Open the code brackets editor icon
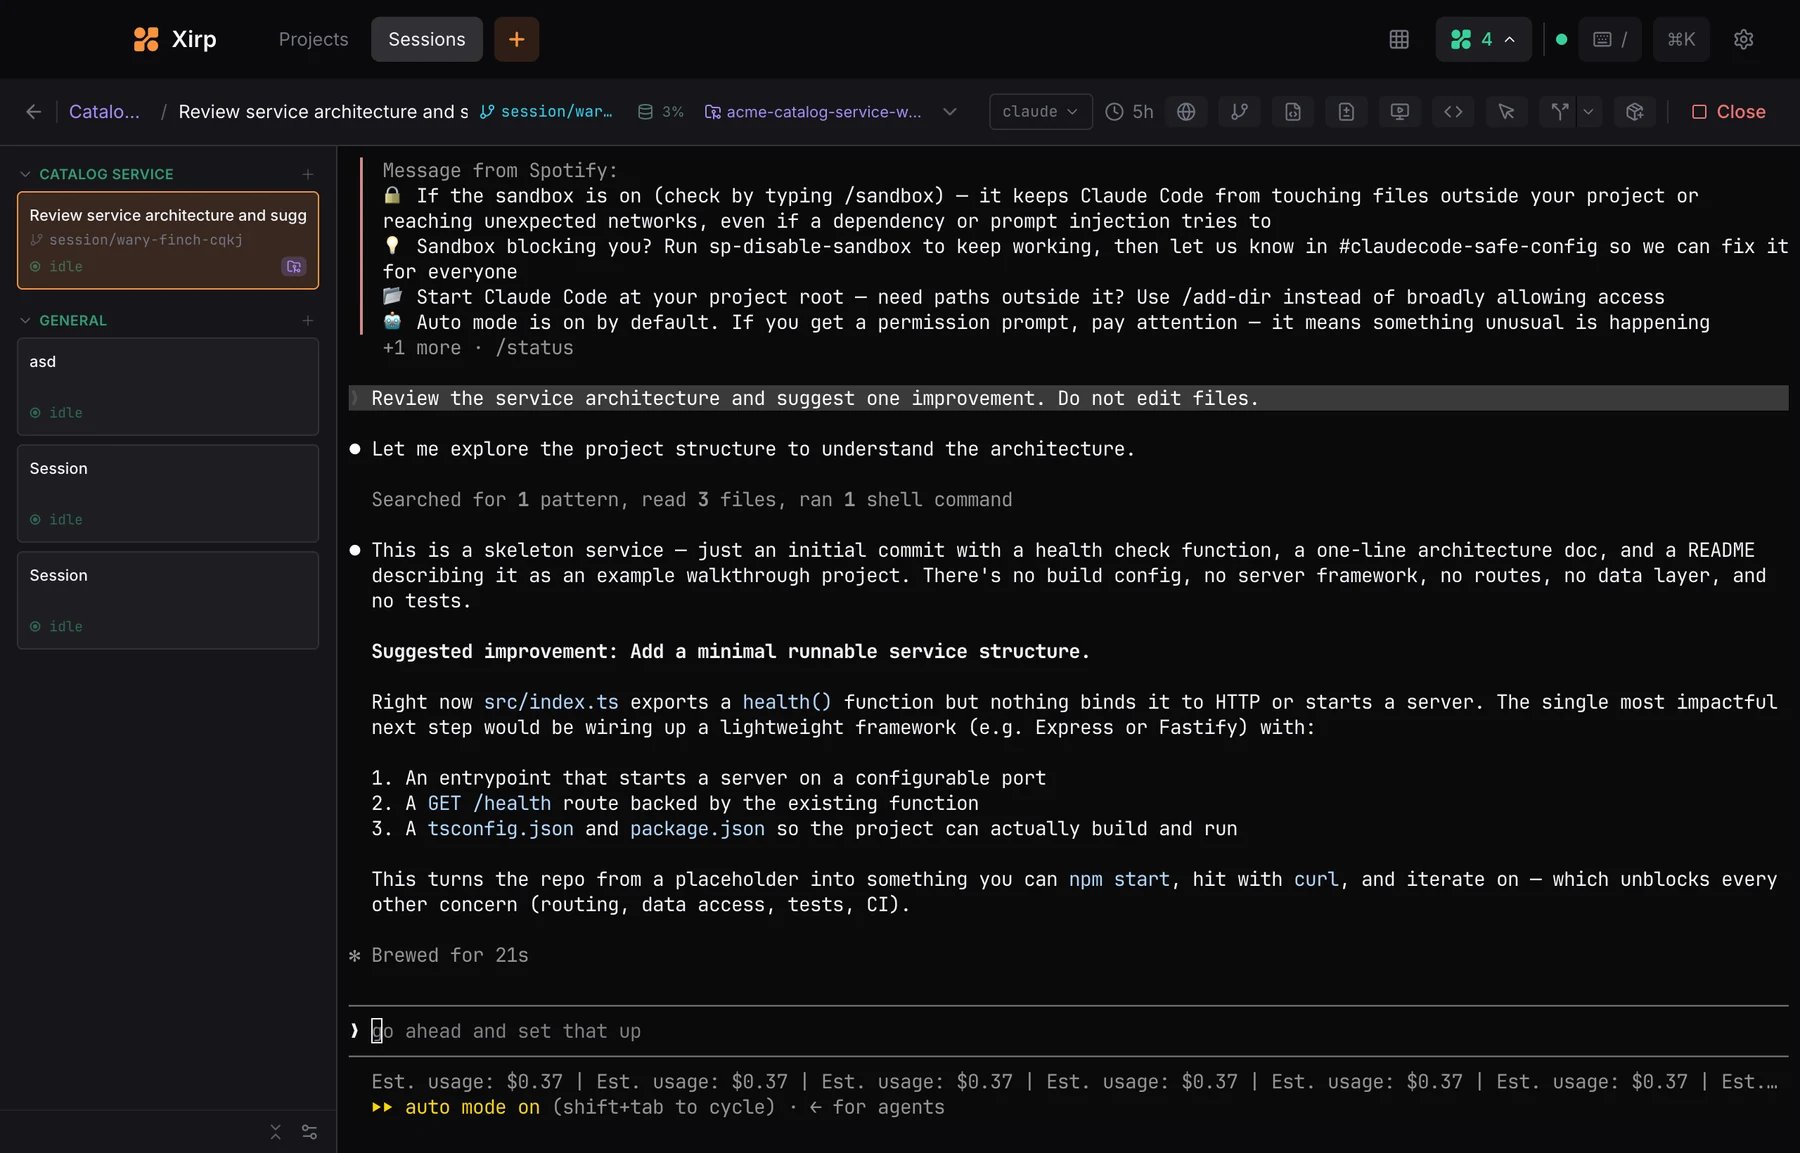The width and height of the screenshot is (1800, 1153). [x=1453, y=112]
